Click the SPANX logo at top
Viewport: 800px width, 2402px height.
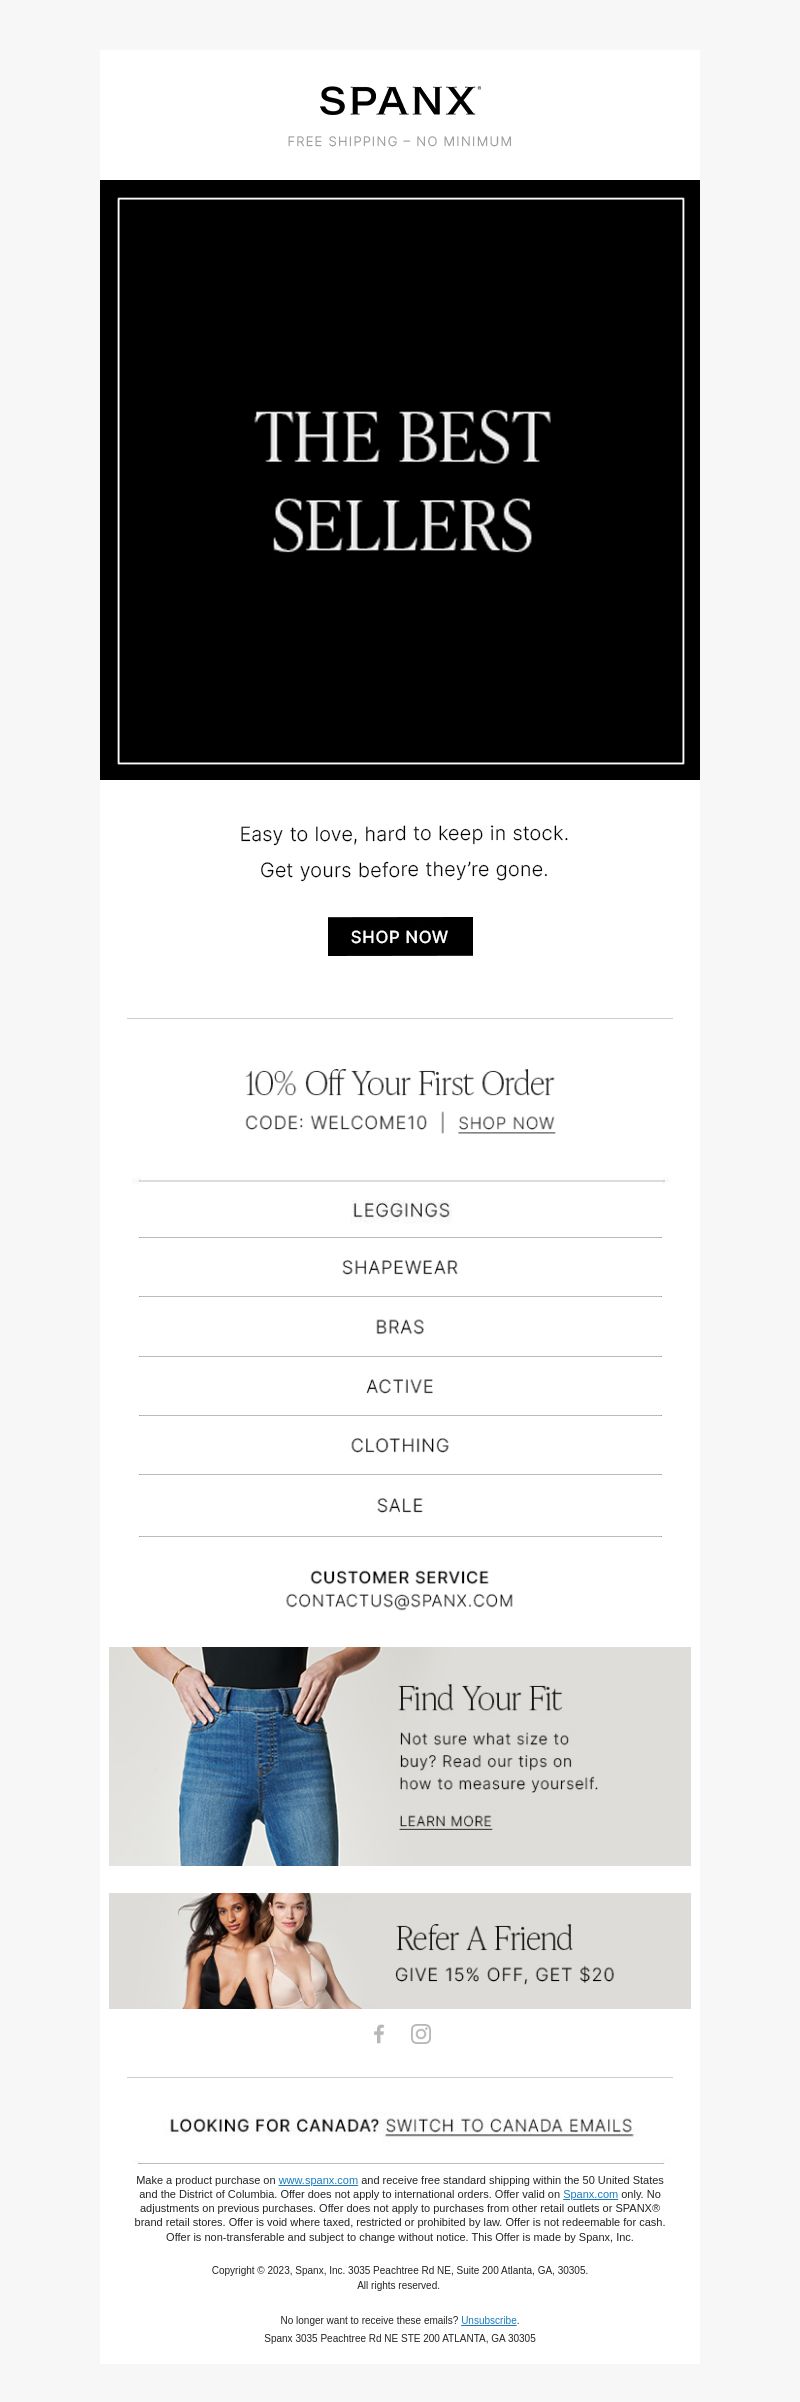[x=400, y=101]
